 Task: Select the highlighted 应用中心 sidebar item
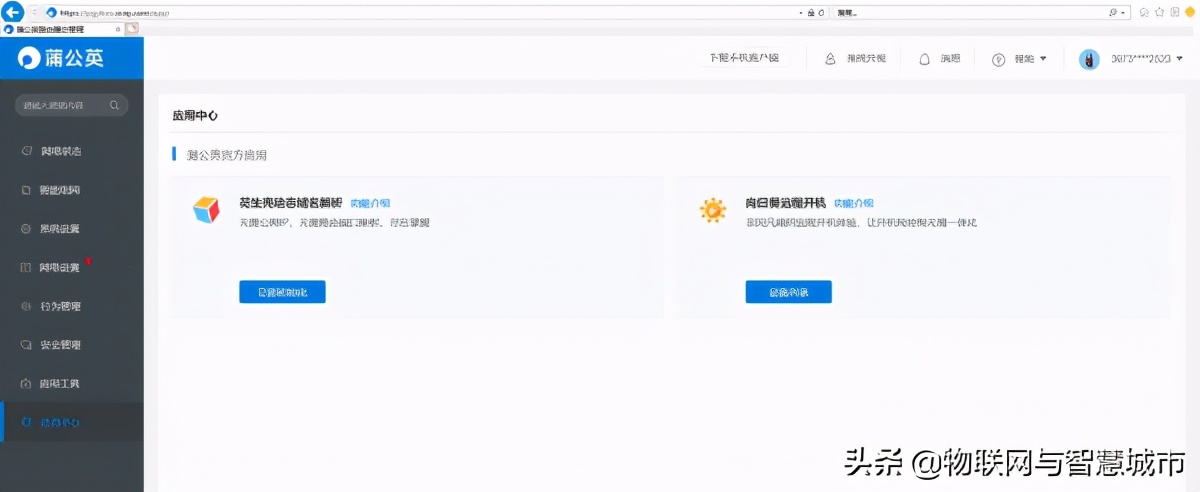(72, 422)
